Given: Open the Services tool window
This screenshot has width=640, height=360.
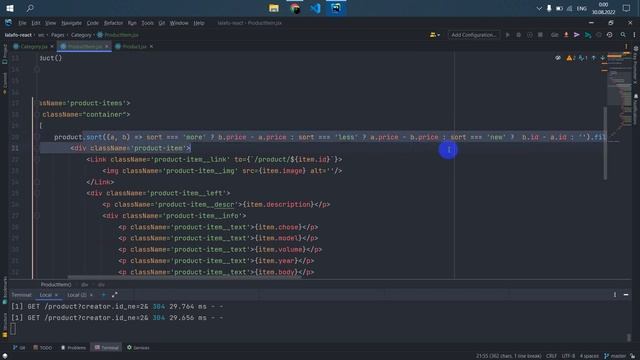Looking at the screenshot, I should [x=138, y=348].
